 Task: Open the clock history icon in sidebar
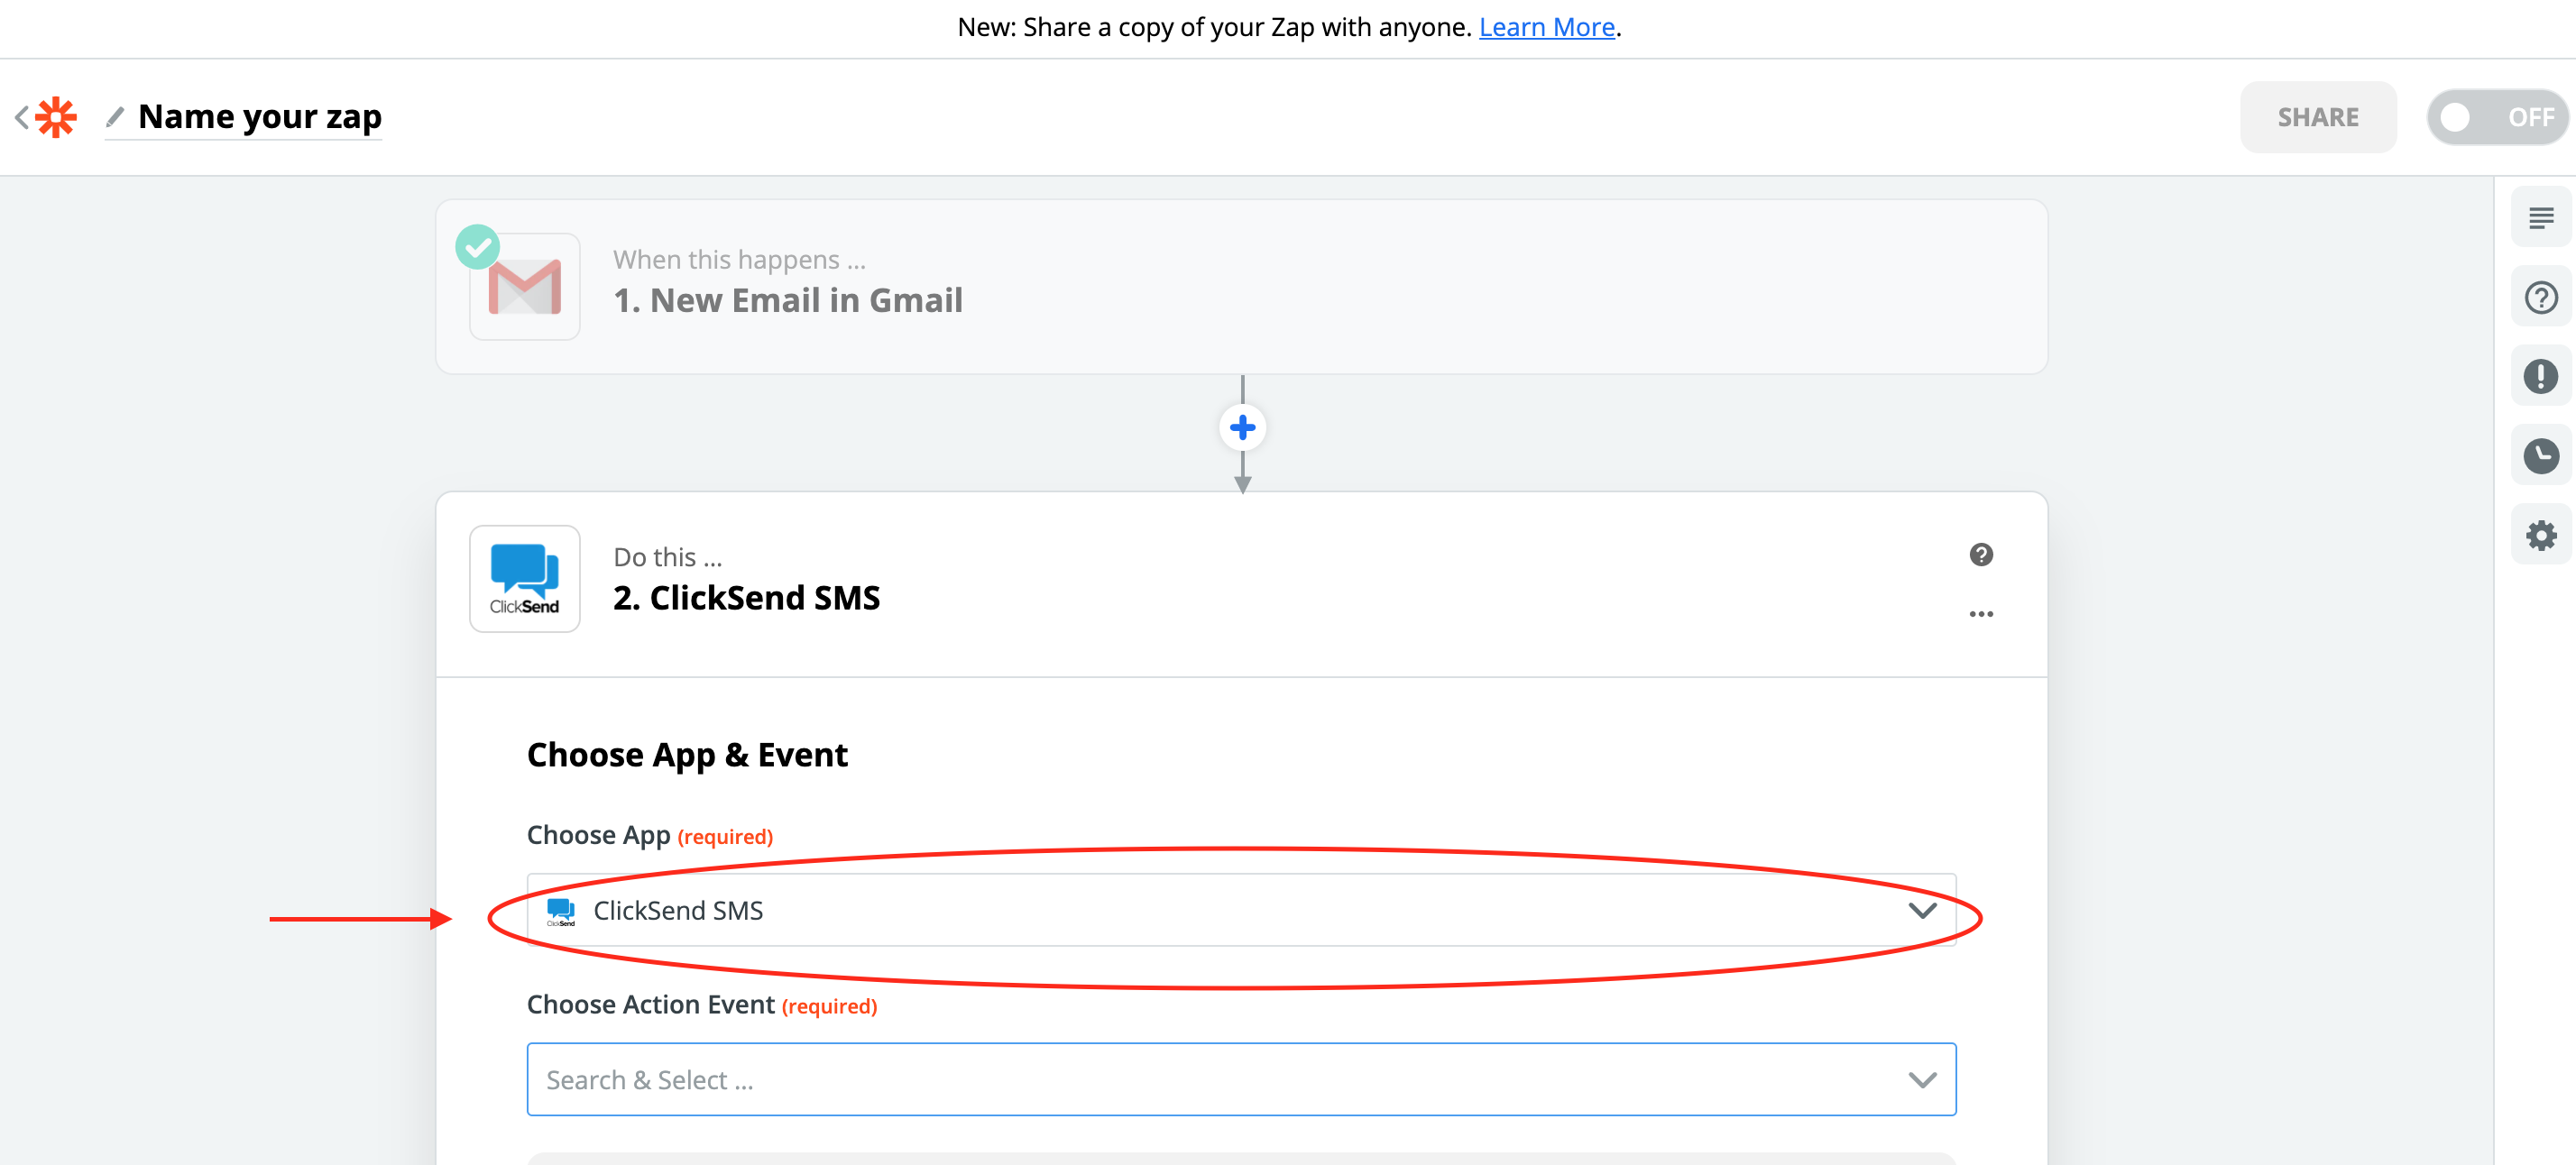pyautogui.click(x=2540, y=456)
